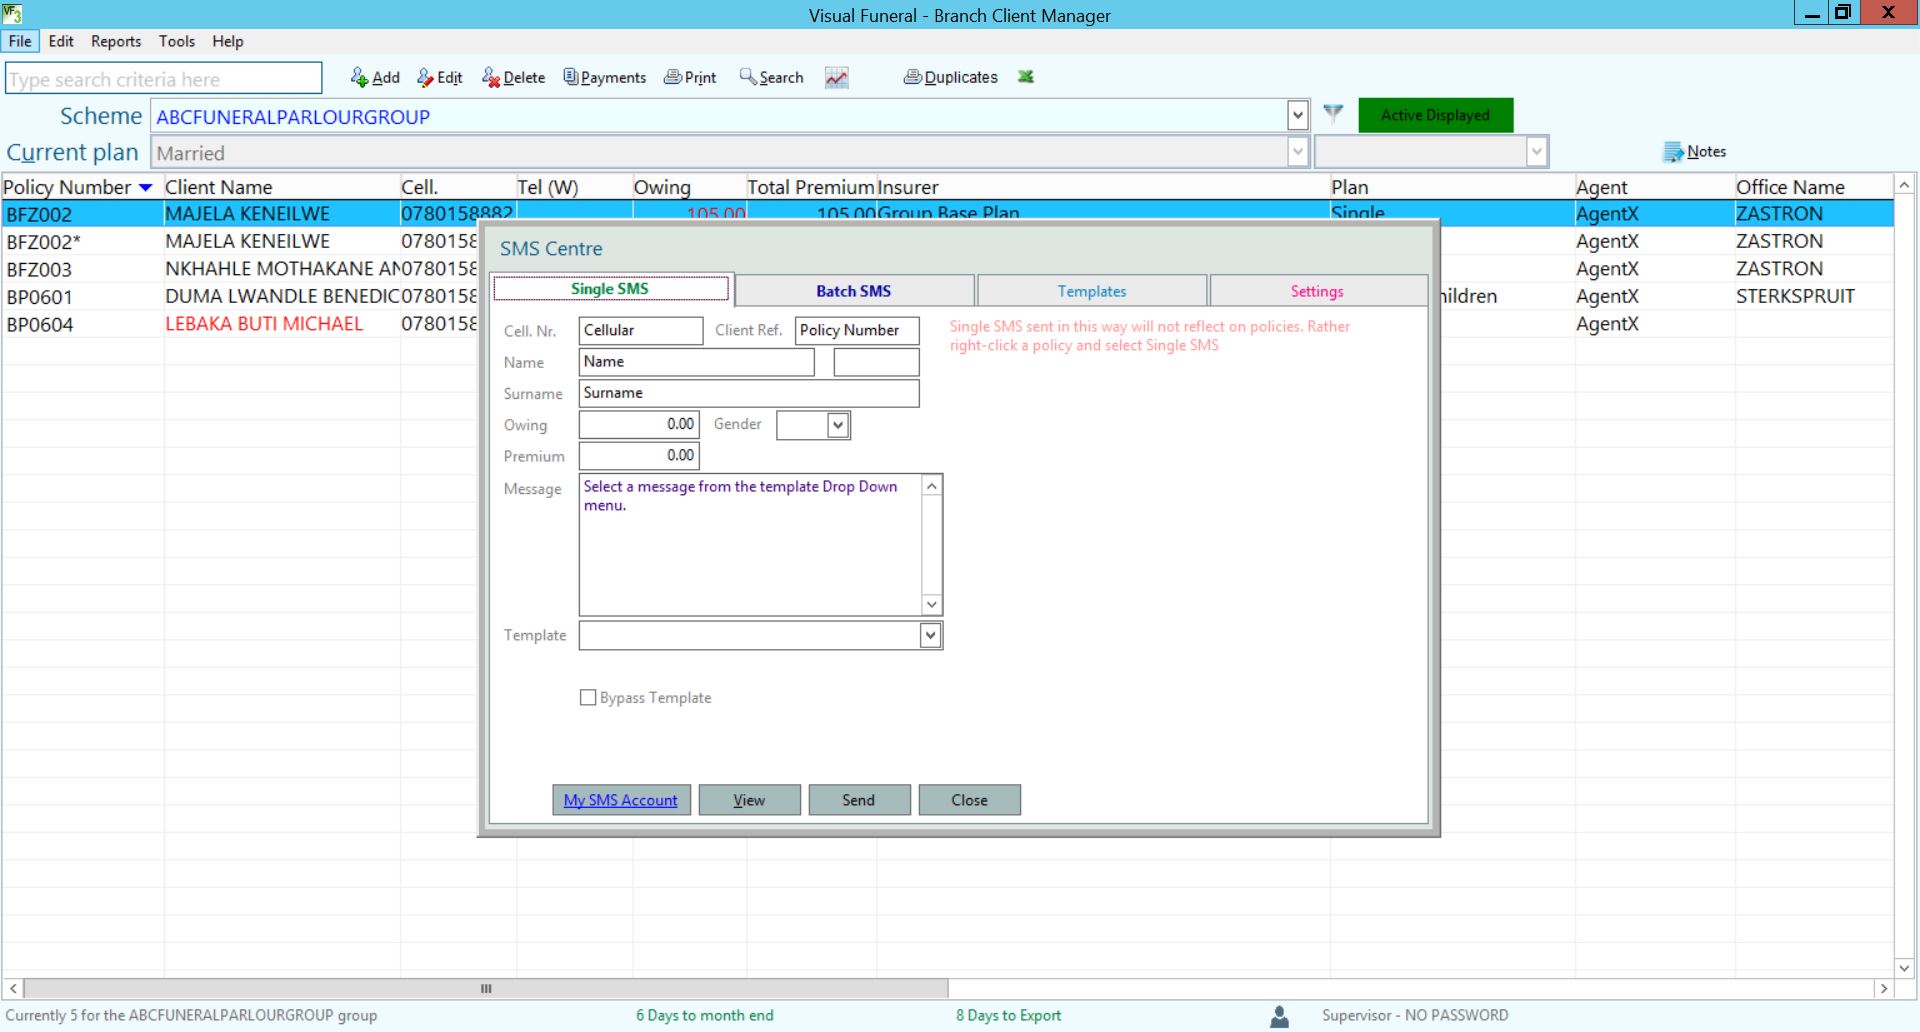Viewport: 1920px width, 1032px height.
Task: Click the Cell. Nr. input field
Action: (640, 331)
